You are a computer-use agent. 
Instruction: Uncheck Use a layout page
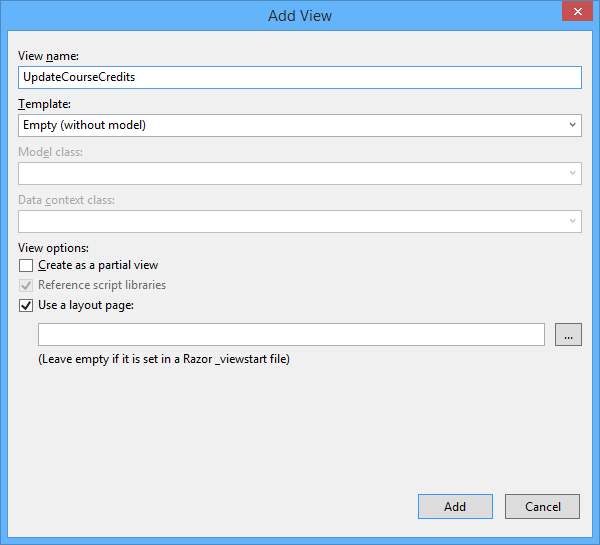click(26, 305)
